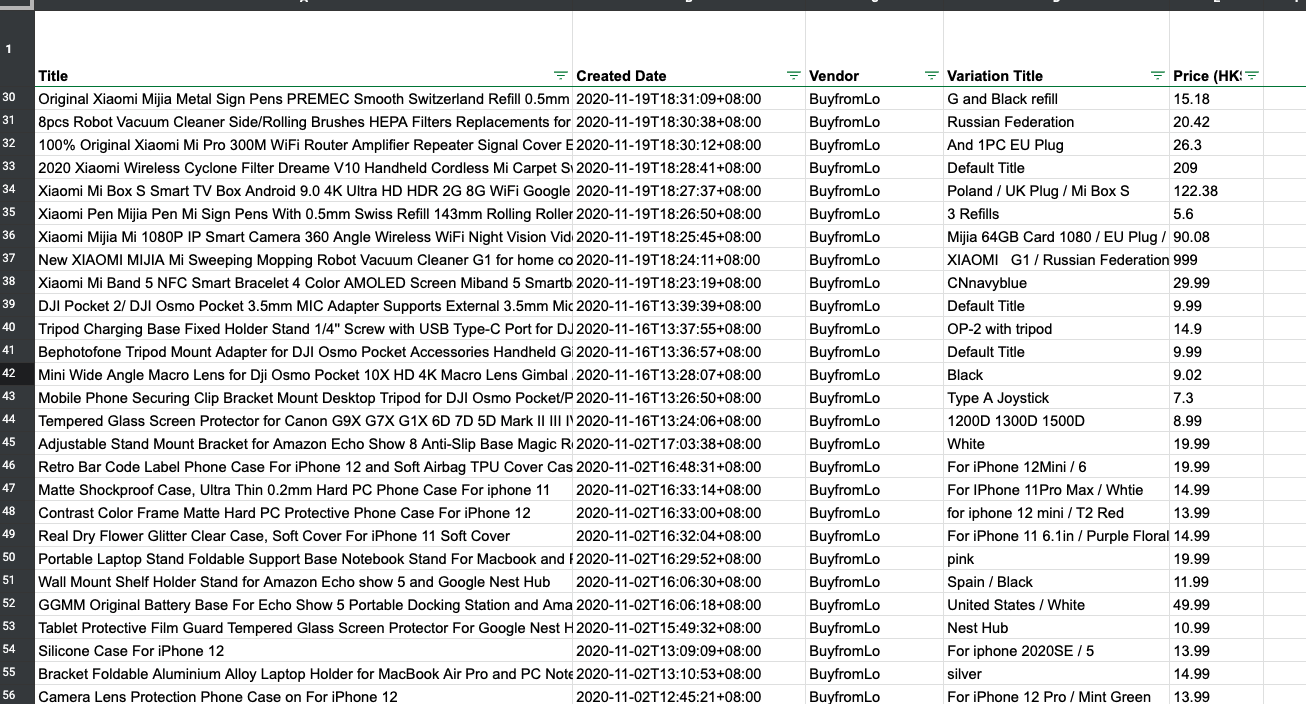
Task: Open the Price (HK$) column filter dropdown
Action: (x=1252, y=76)
